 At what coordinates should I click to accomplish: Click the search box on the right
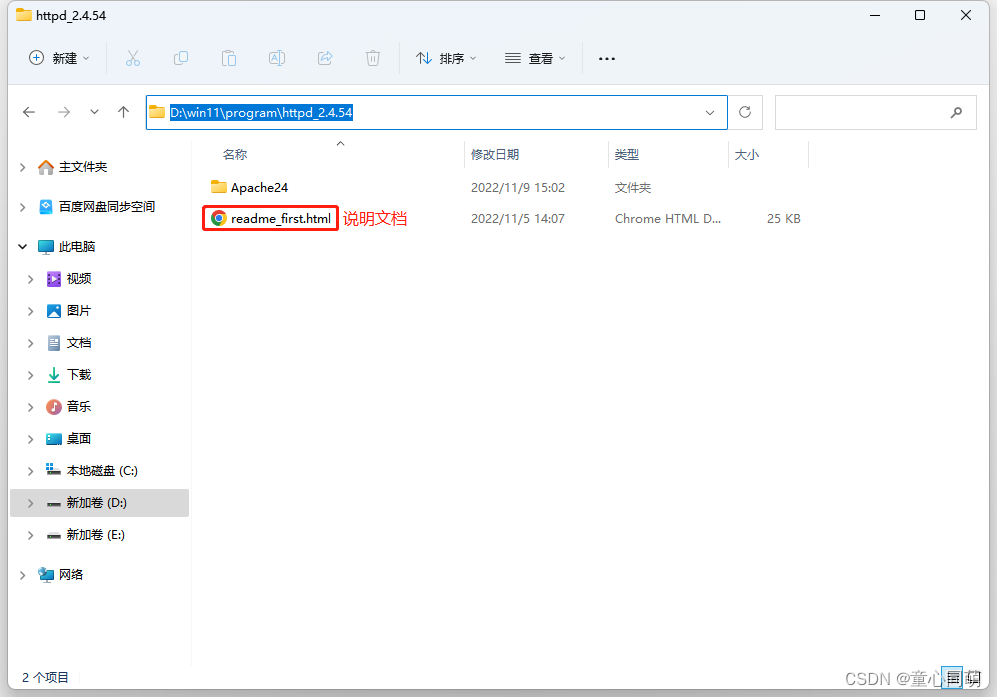[876, 112]
